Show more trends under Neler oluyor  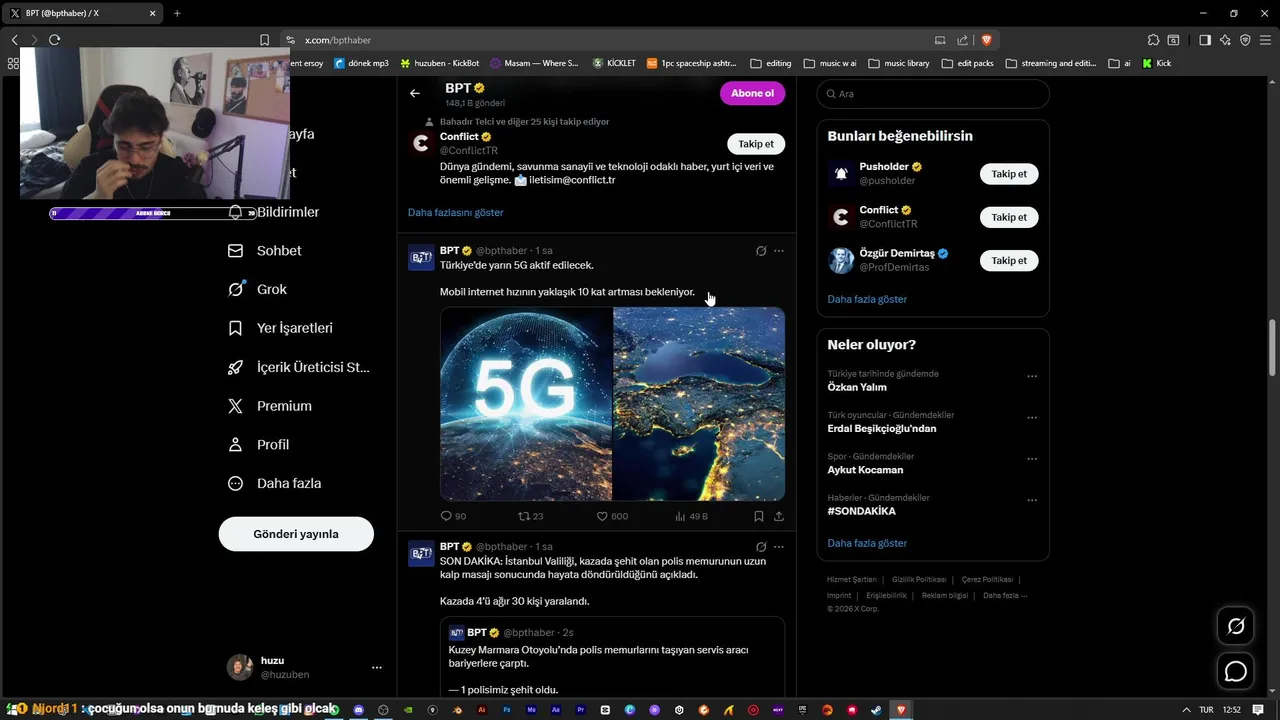point(867,543)
